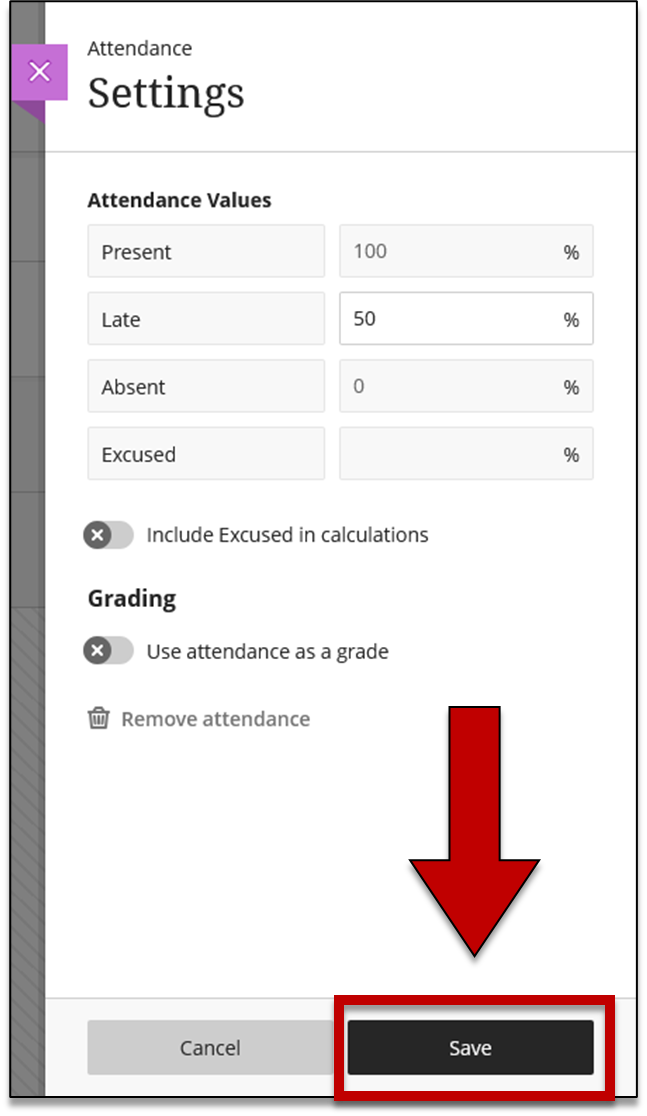Enable the Use attendance as a grade switch
Viewport: 647px width, 1116px height.
pyautogui.click(x=108, y=652)
